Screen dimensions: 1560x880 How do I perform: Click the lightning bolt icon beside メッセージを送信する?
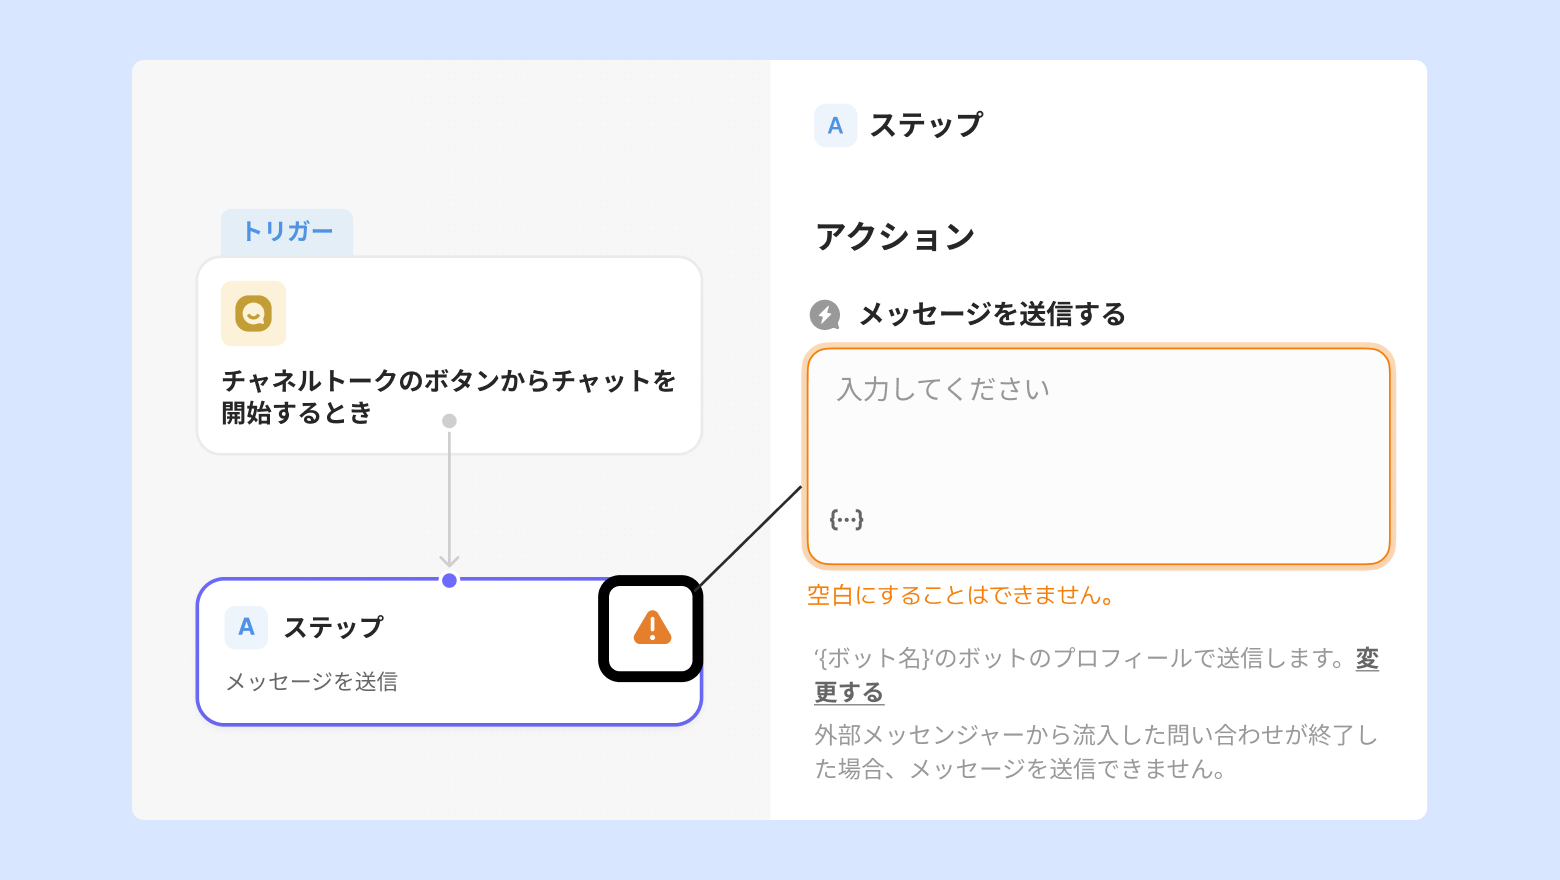tap(824, 315)
